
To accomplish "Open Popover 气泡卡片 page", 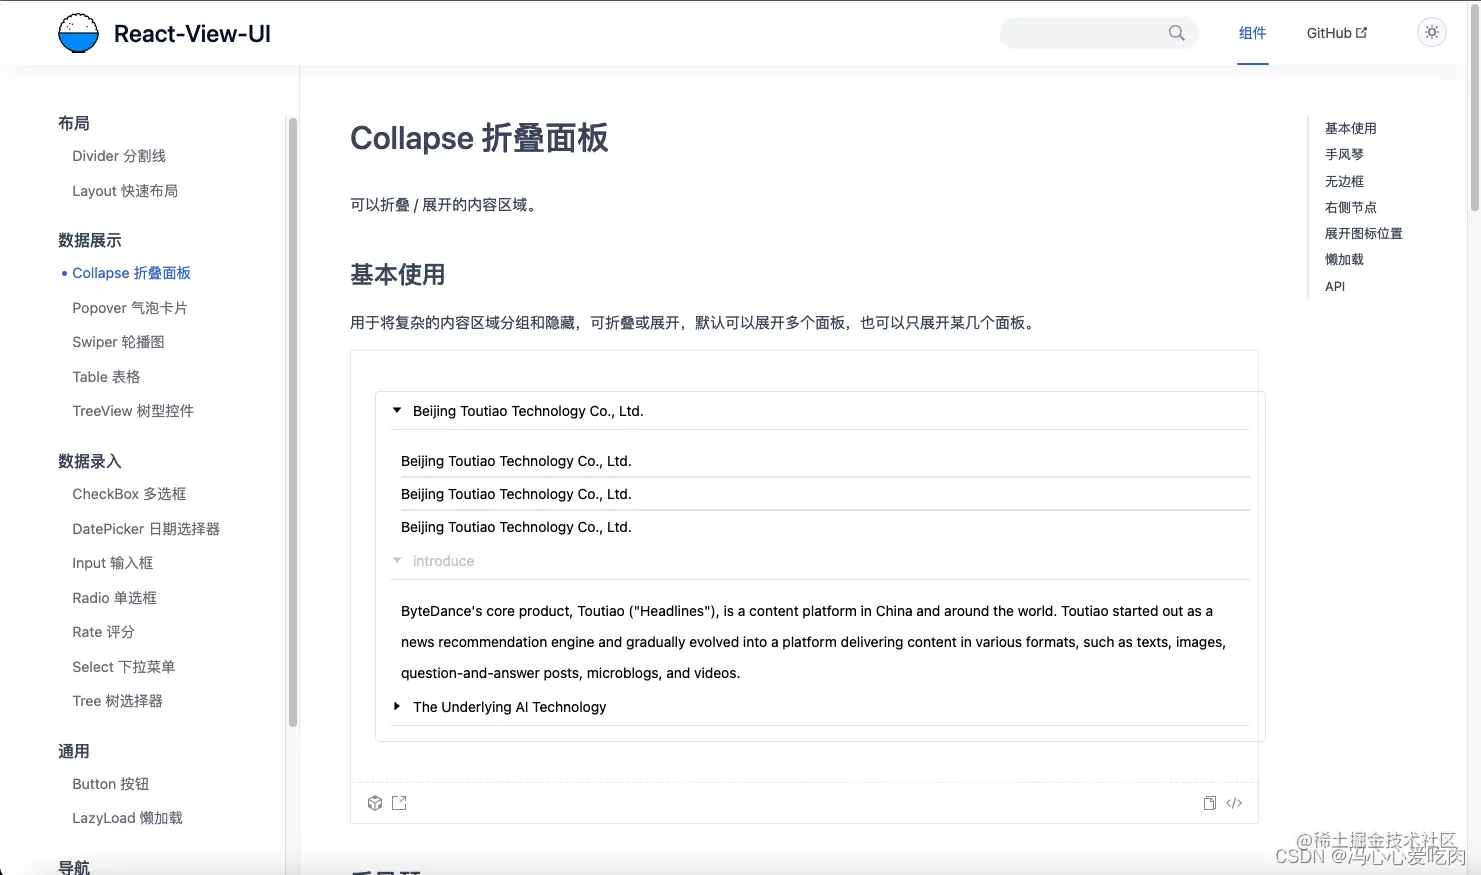I will pos(130,308).
